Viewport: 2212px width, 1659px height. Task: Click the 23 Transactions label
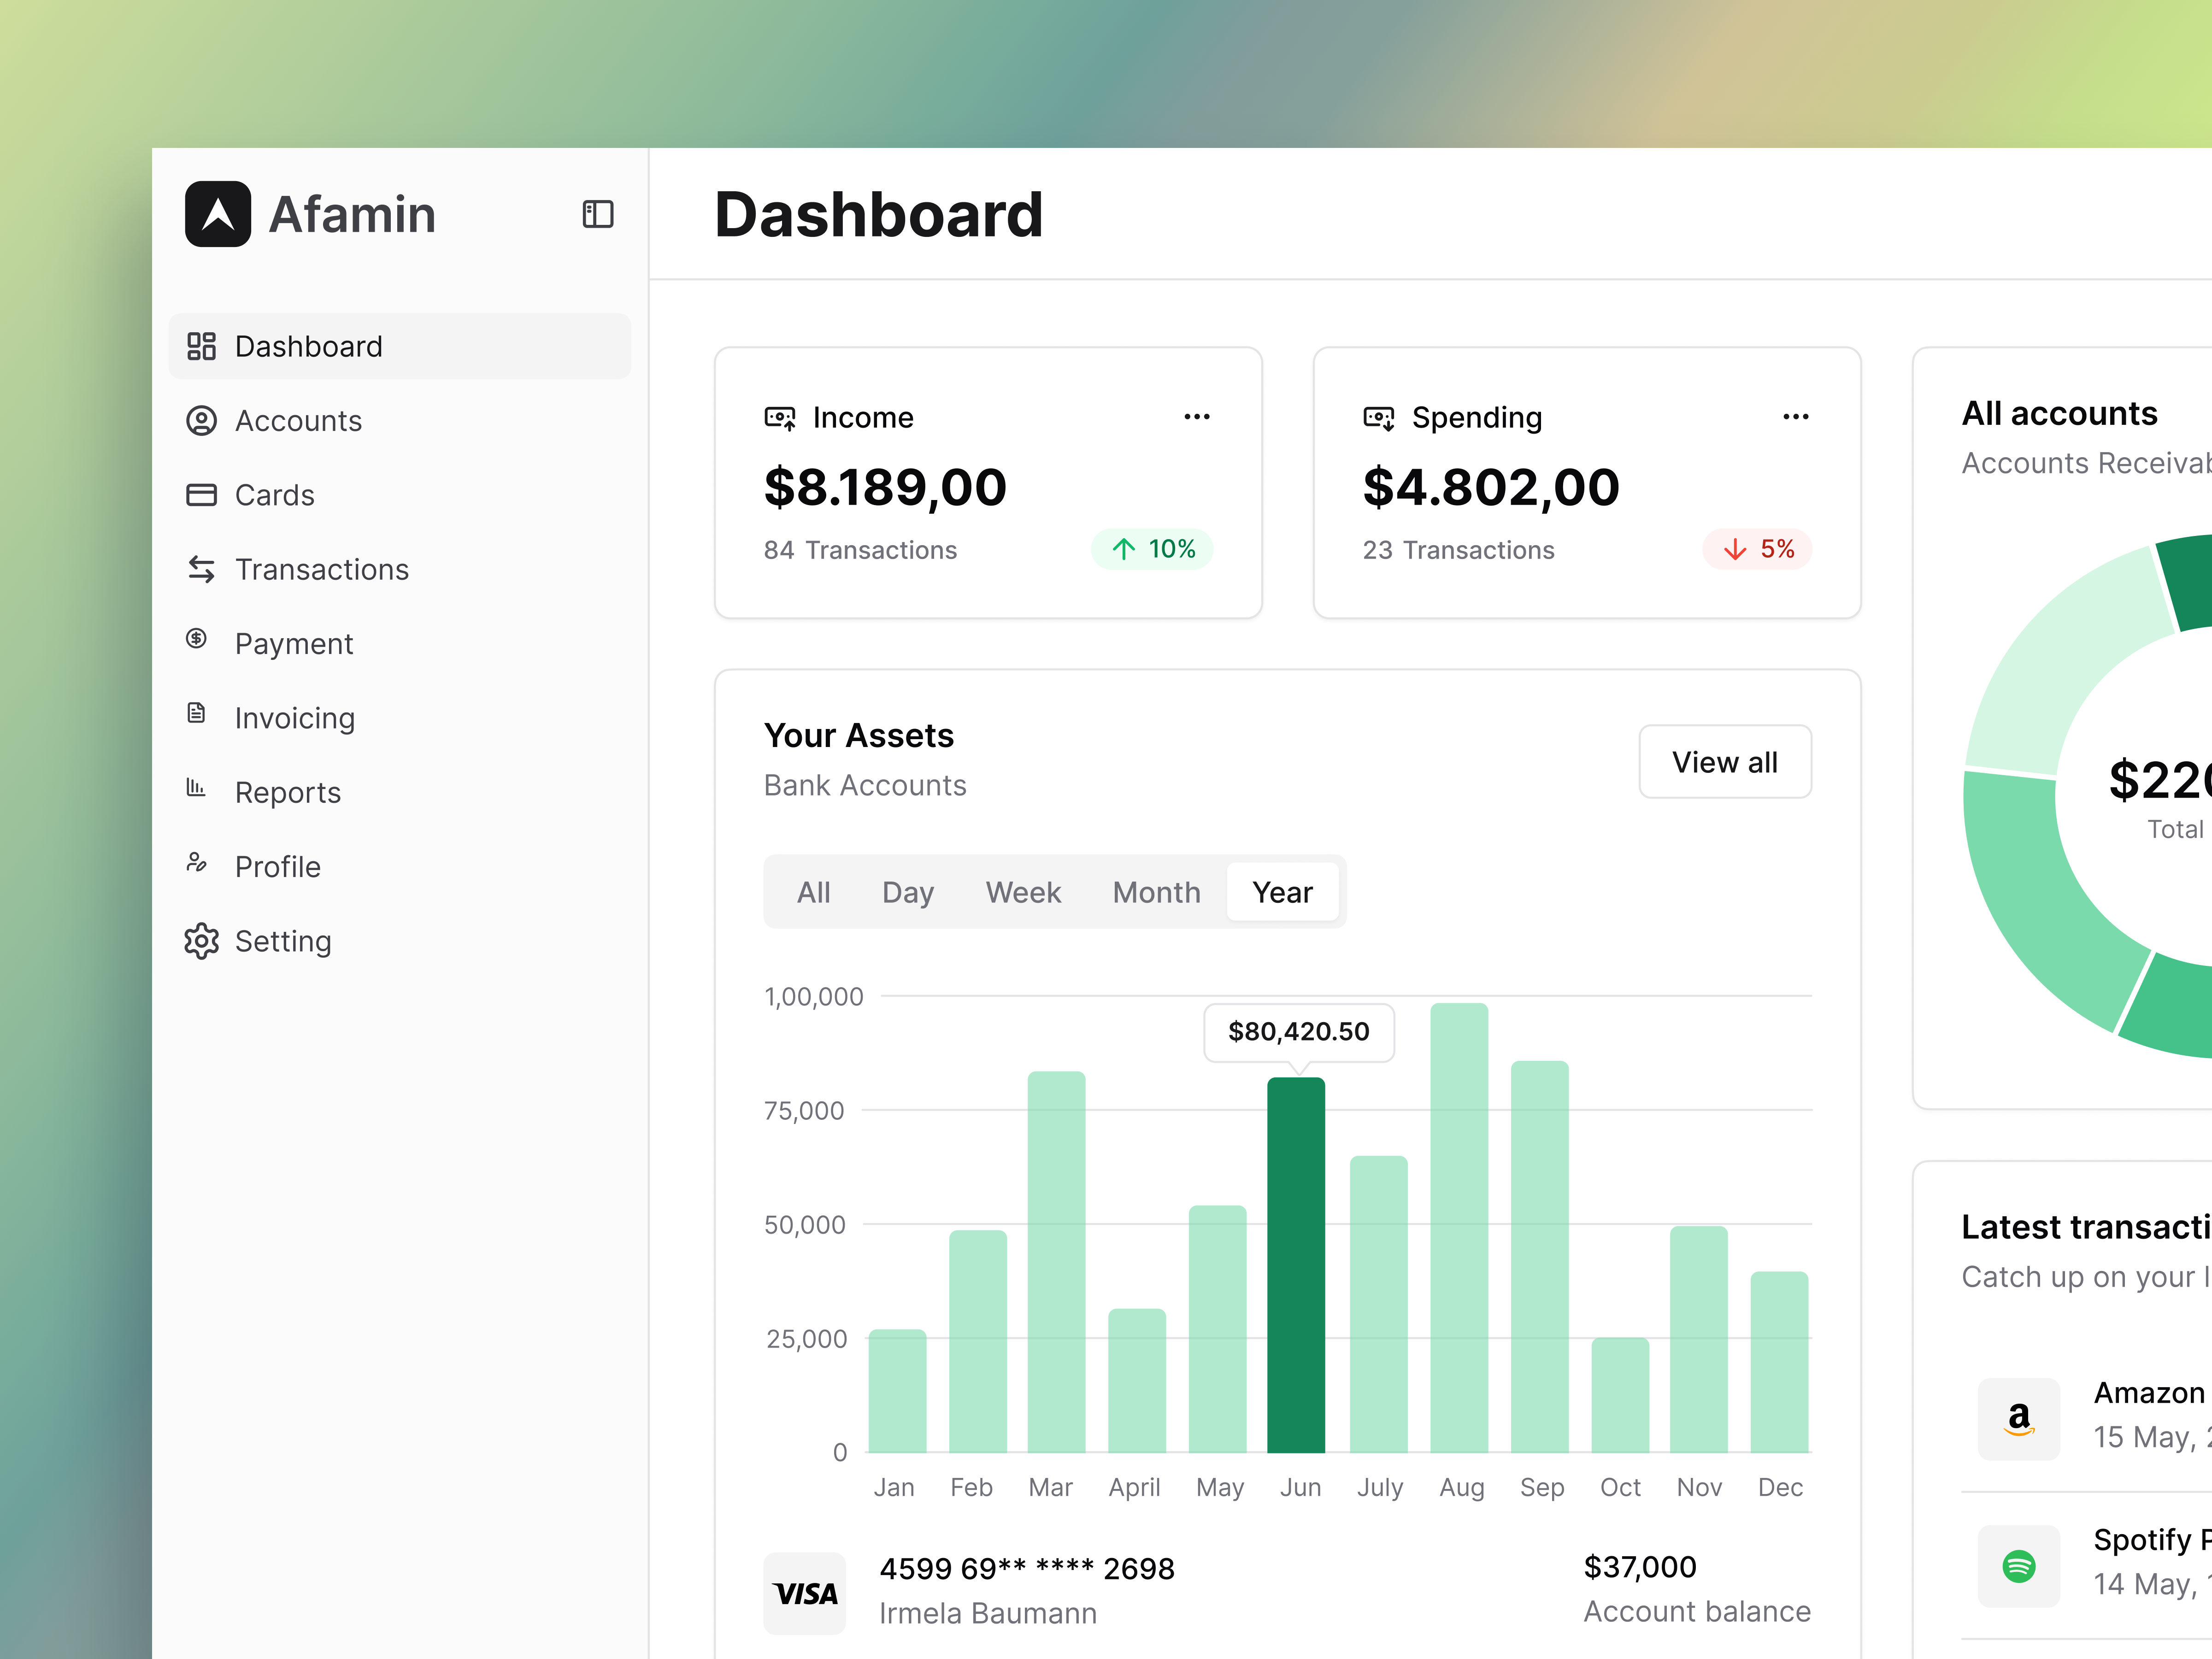pos(1459,550)
